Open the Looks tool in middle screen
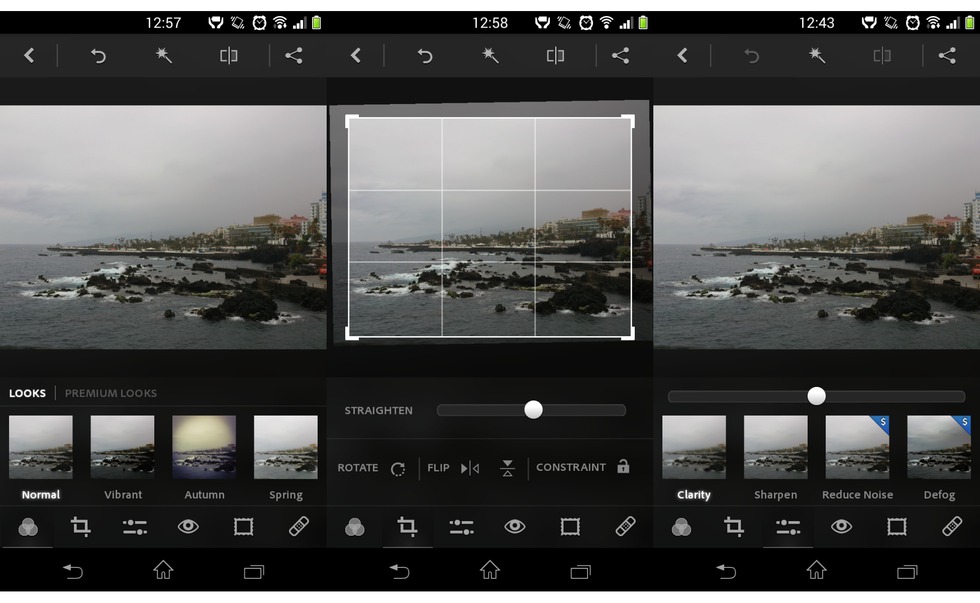The image size is (980, 603). [354, 527]
